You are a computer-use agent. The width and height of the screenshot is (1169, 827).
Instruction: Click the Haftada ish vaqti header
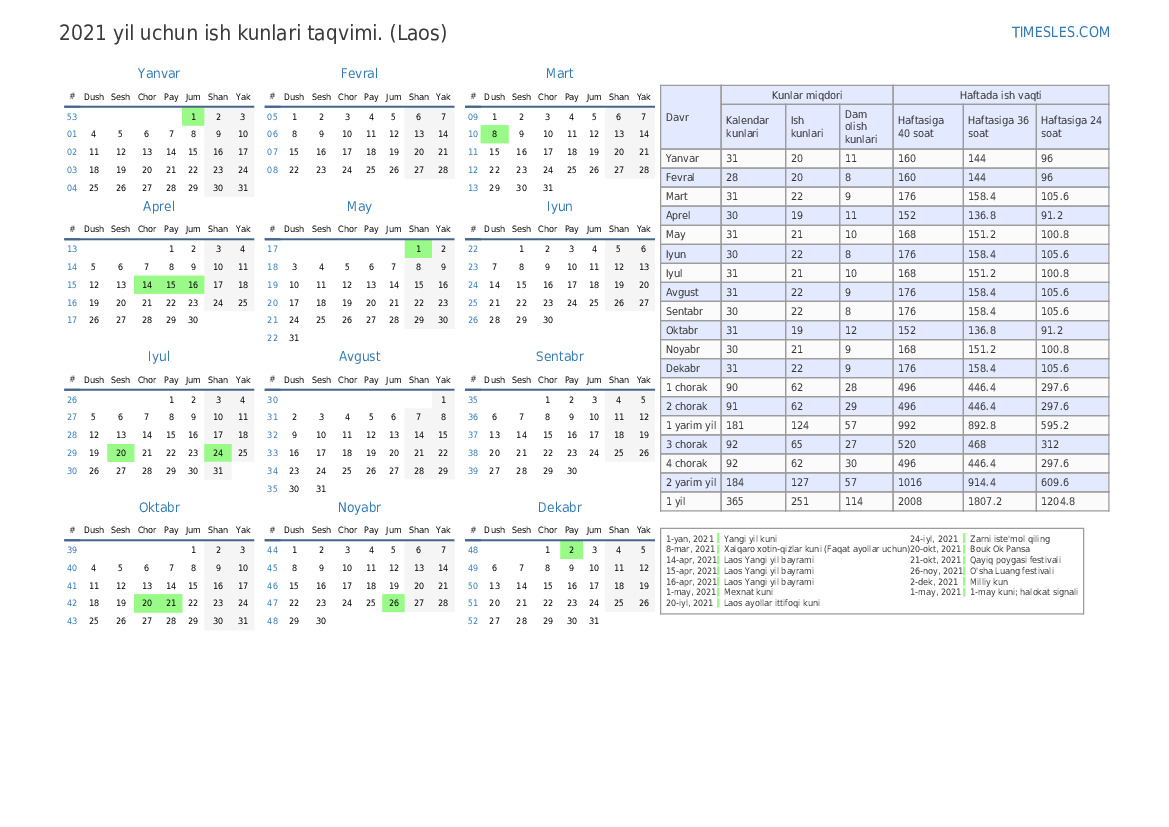click(x=1000, y=95)
